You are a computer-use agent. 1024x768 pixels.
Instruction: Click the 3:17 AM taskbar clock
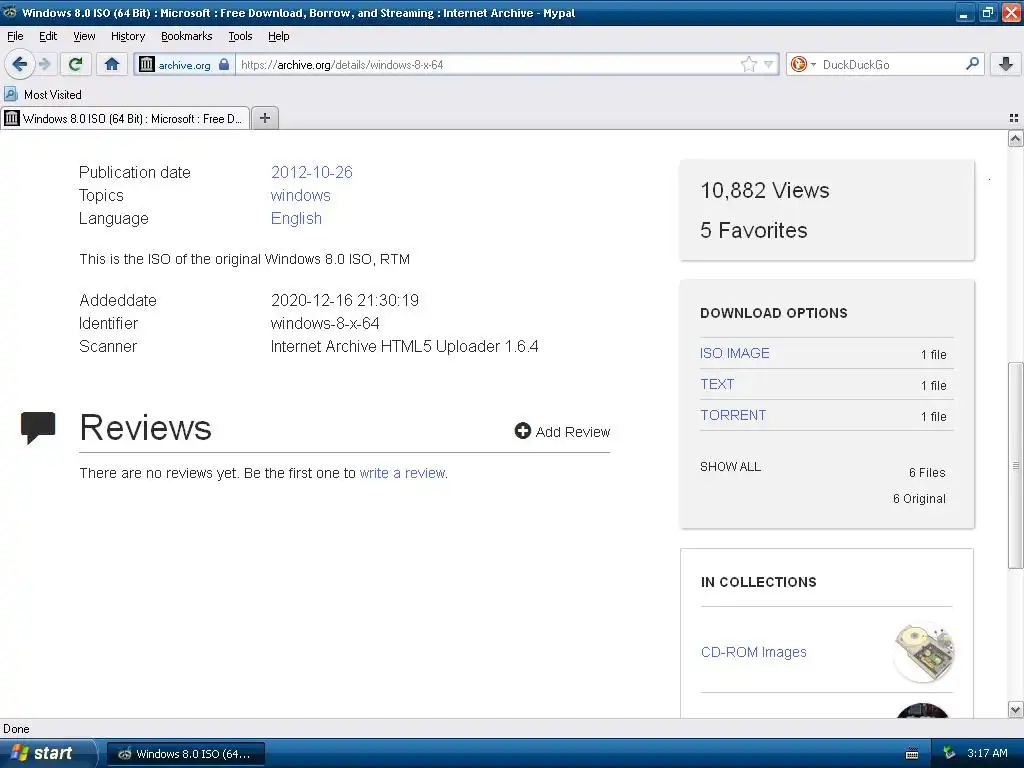click(987, 753)
